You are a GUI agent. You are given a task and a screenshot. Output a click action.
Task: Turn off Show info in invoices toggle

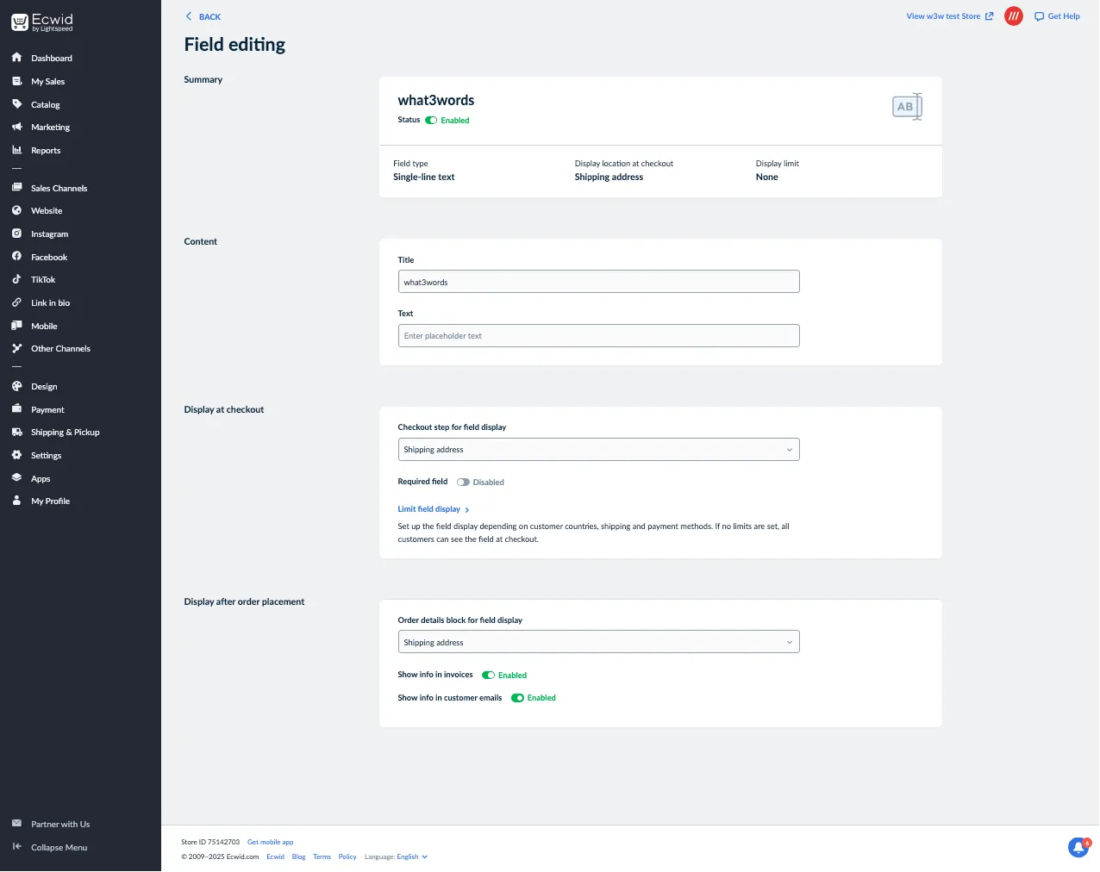pos(488,675)
